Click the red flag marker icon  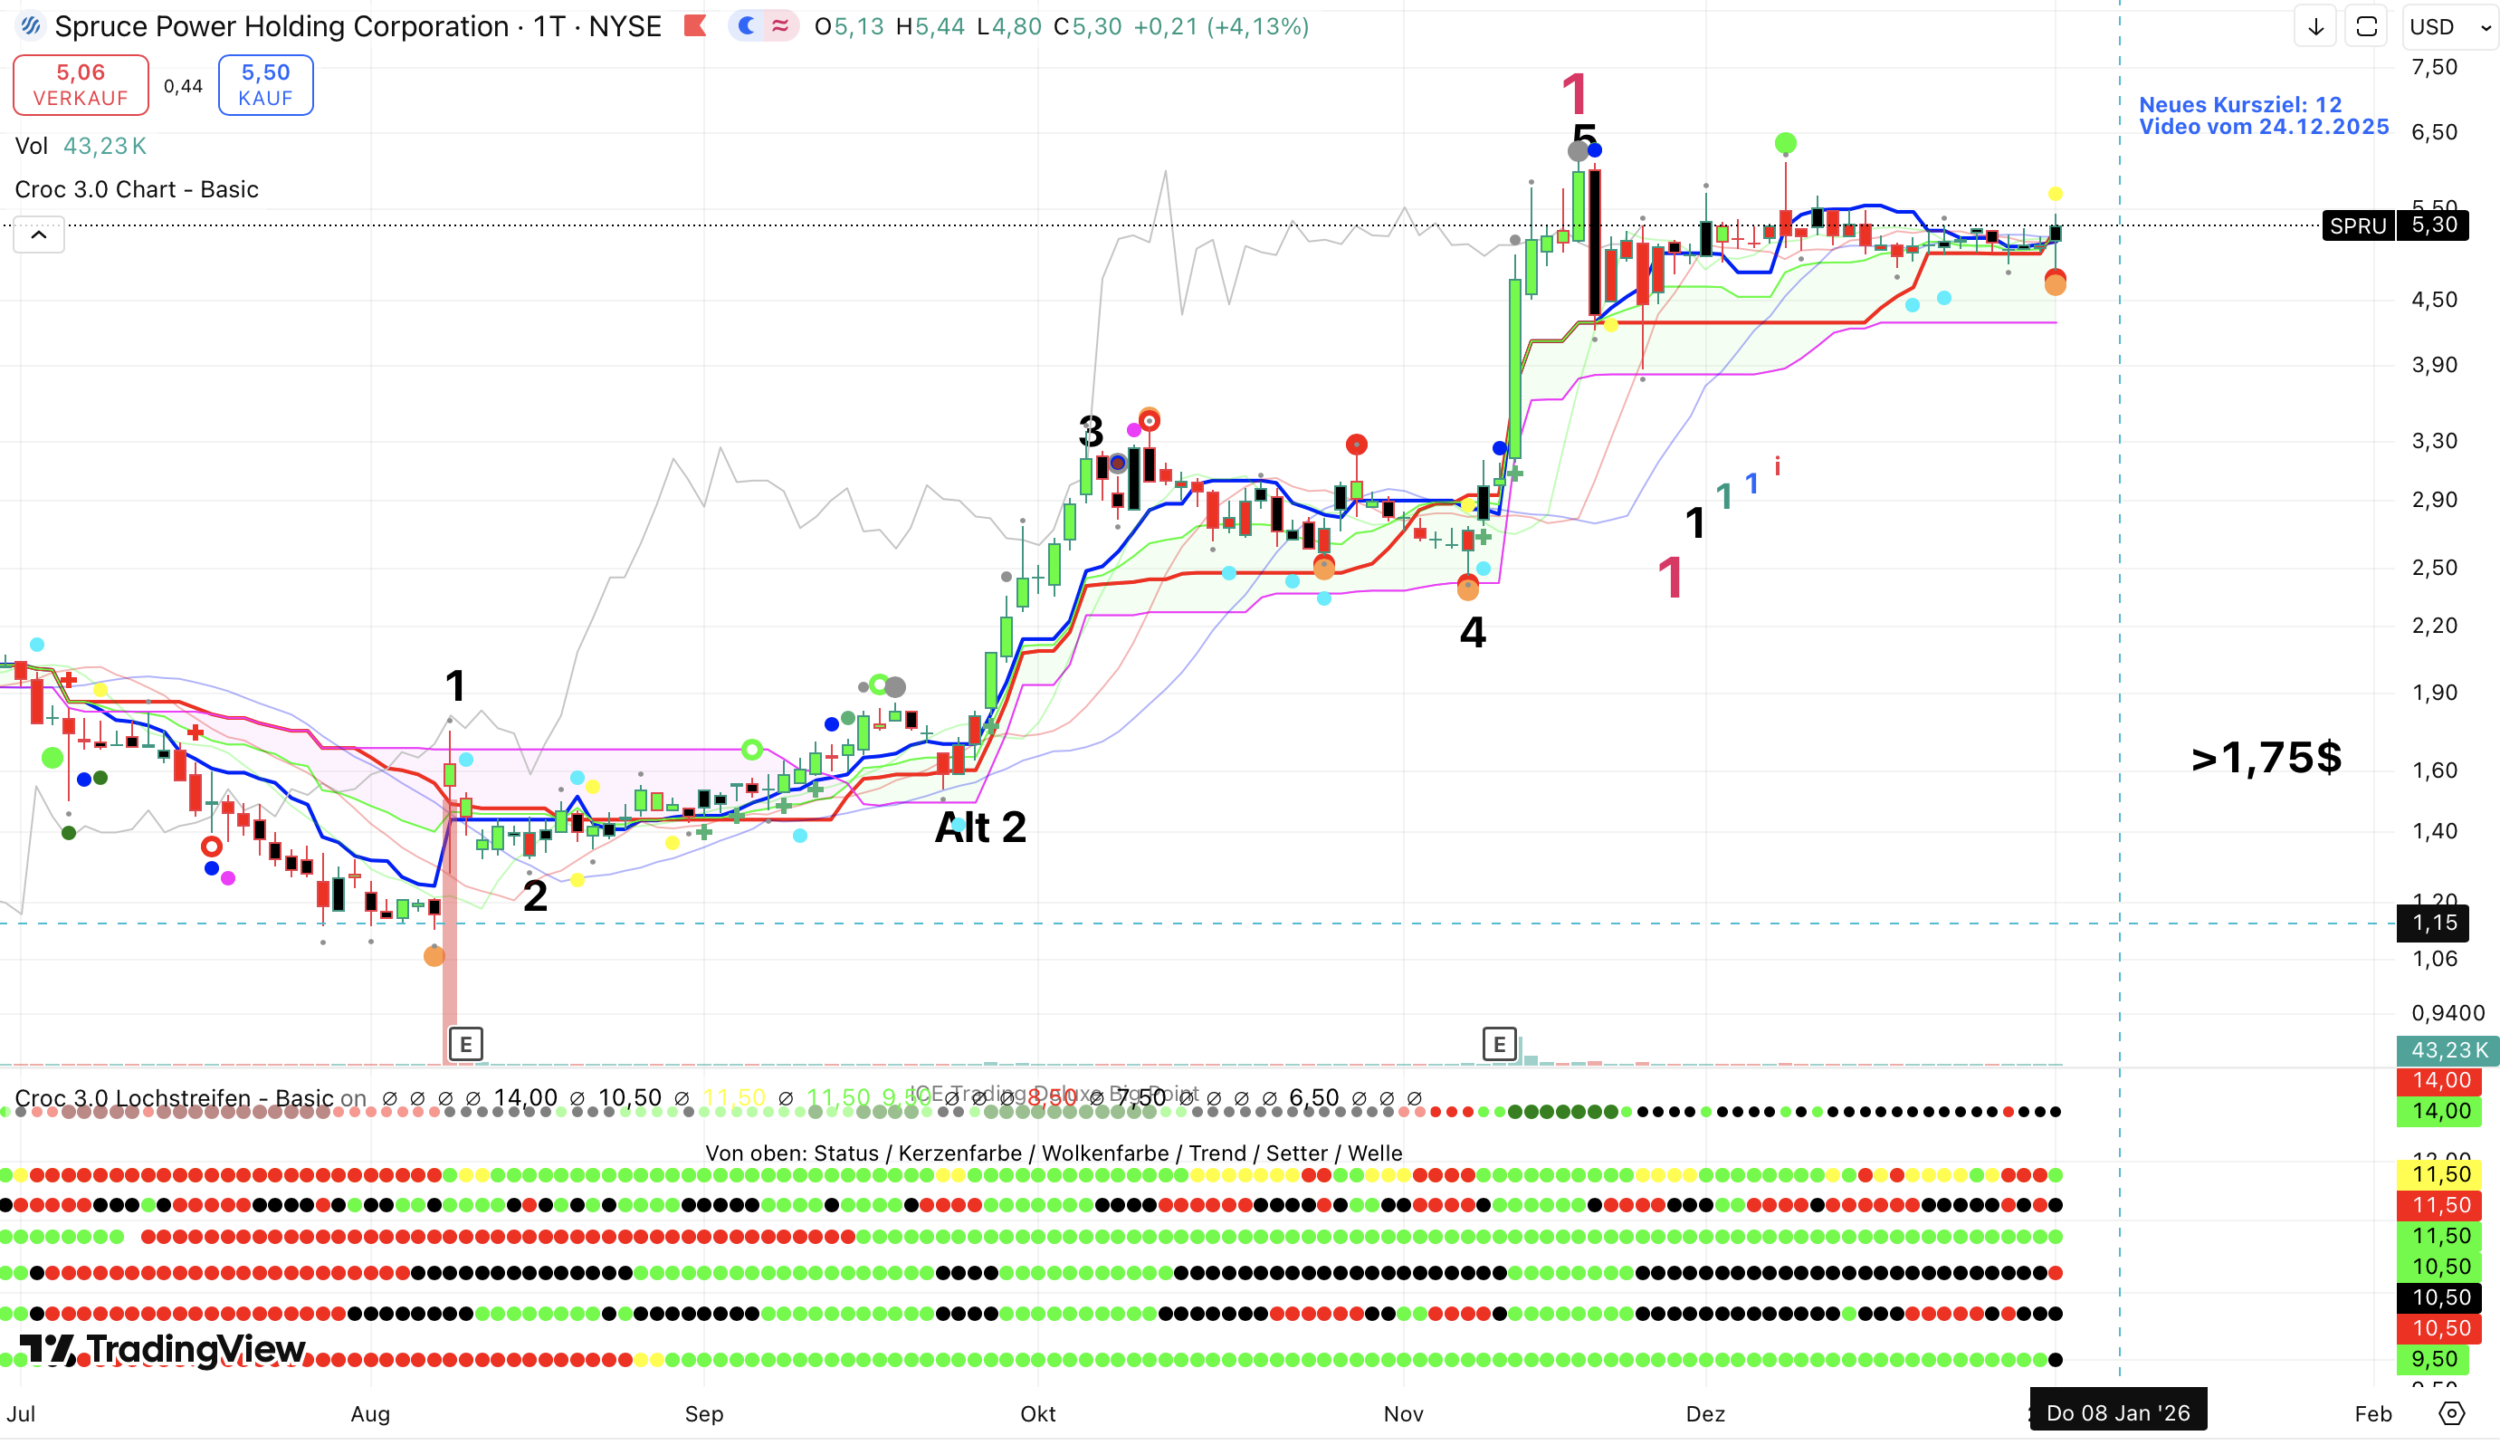pos(695,26)
